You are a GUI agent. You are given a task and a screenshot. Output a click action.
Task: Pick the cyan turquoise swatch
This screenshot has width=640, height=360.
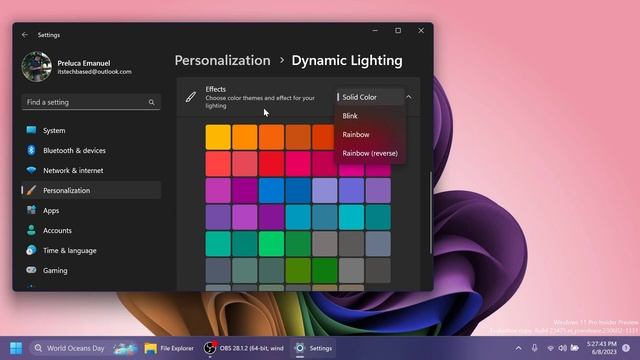tap(351, 217)
